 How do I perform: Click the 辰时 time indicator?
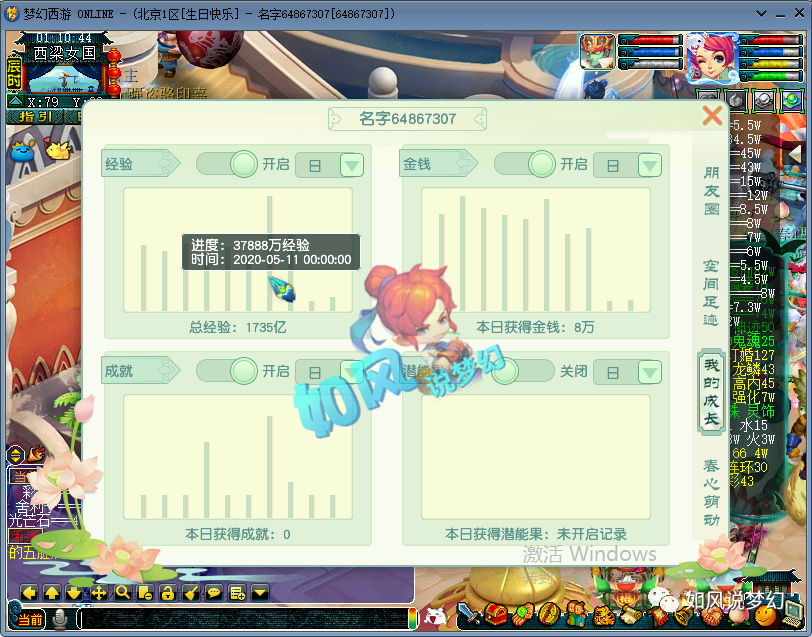(x=13, y=74)
